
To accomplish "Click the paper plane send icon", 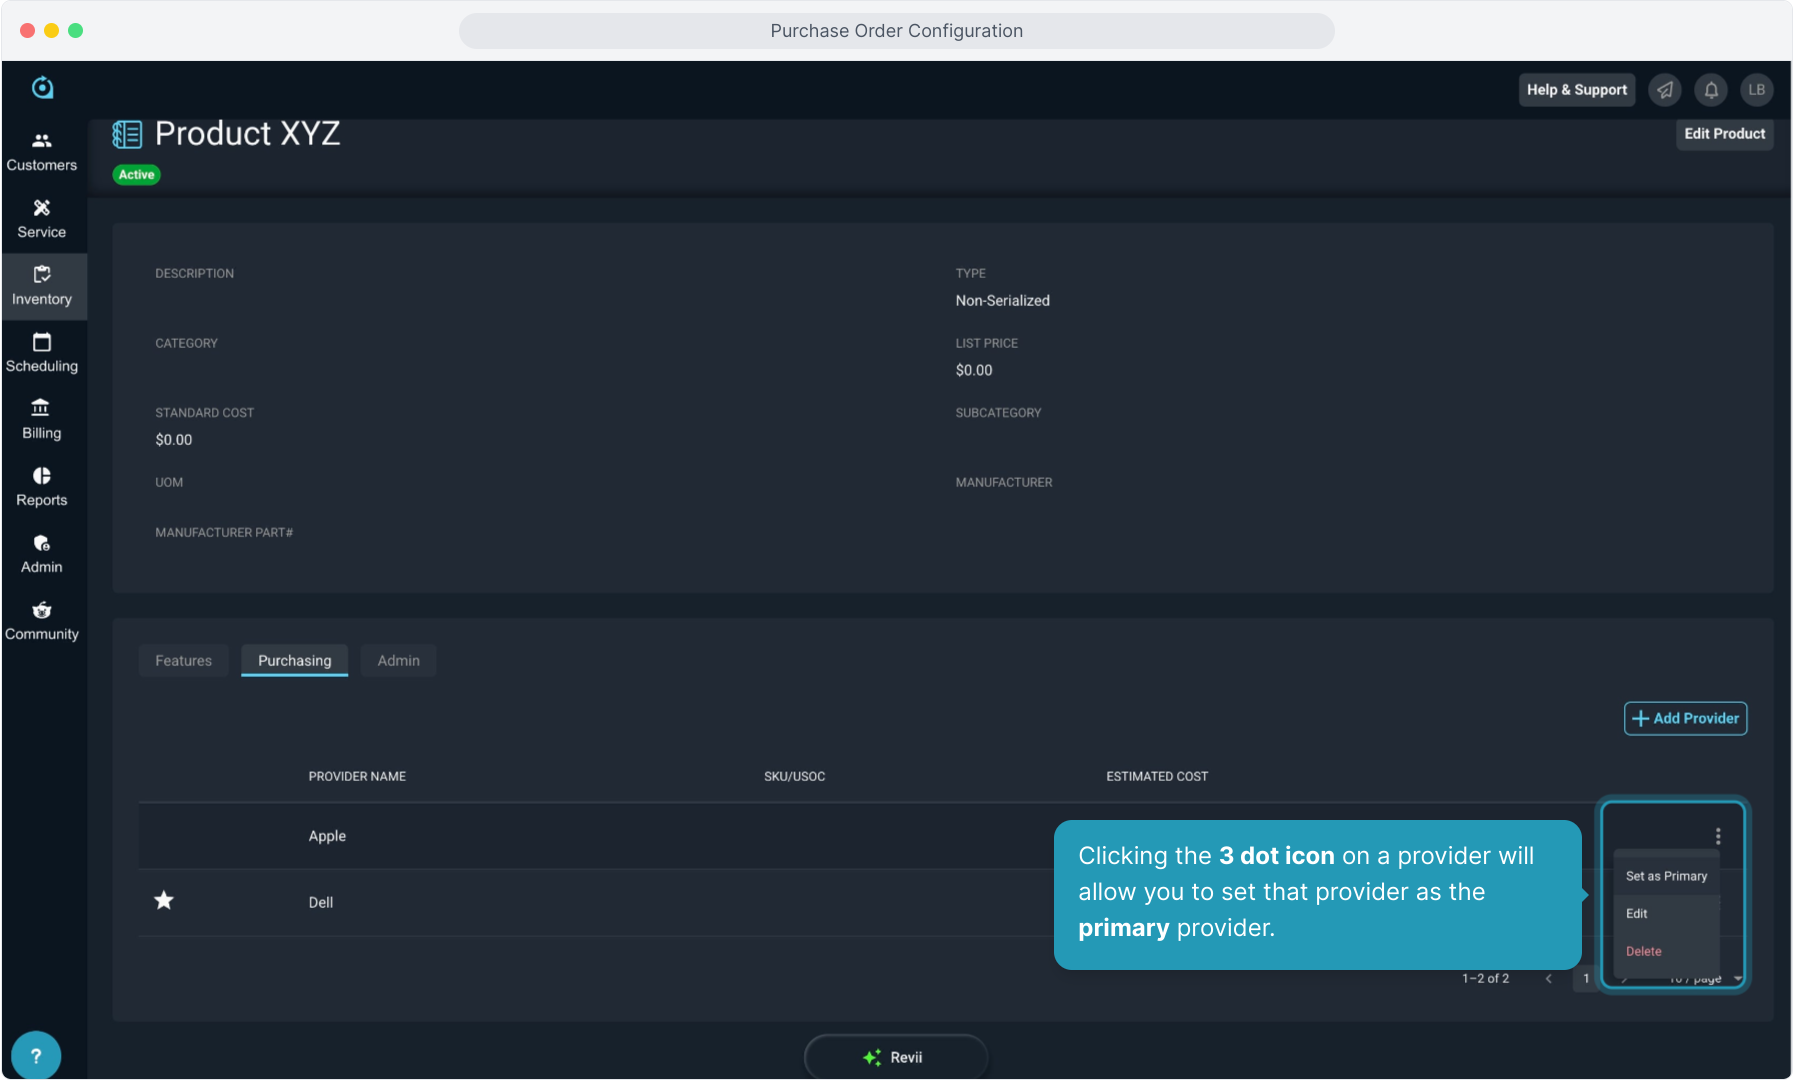I will click(x=1665, y=90).
